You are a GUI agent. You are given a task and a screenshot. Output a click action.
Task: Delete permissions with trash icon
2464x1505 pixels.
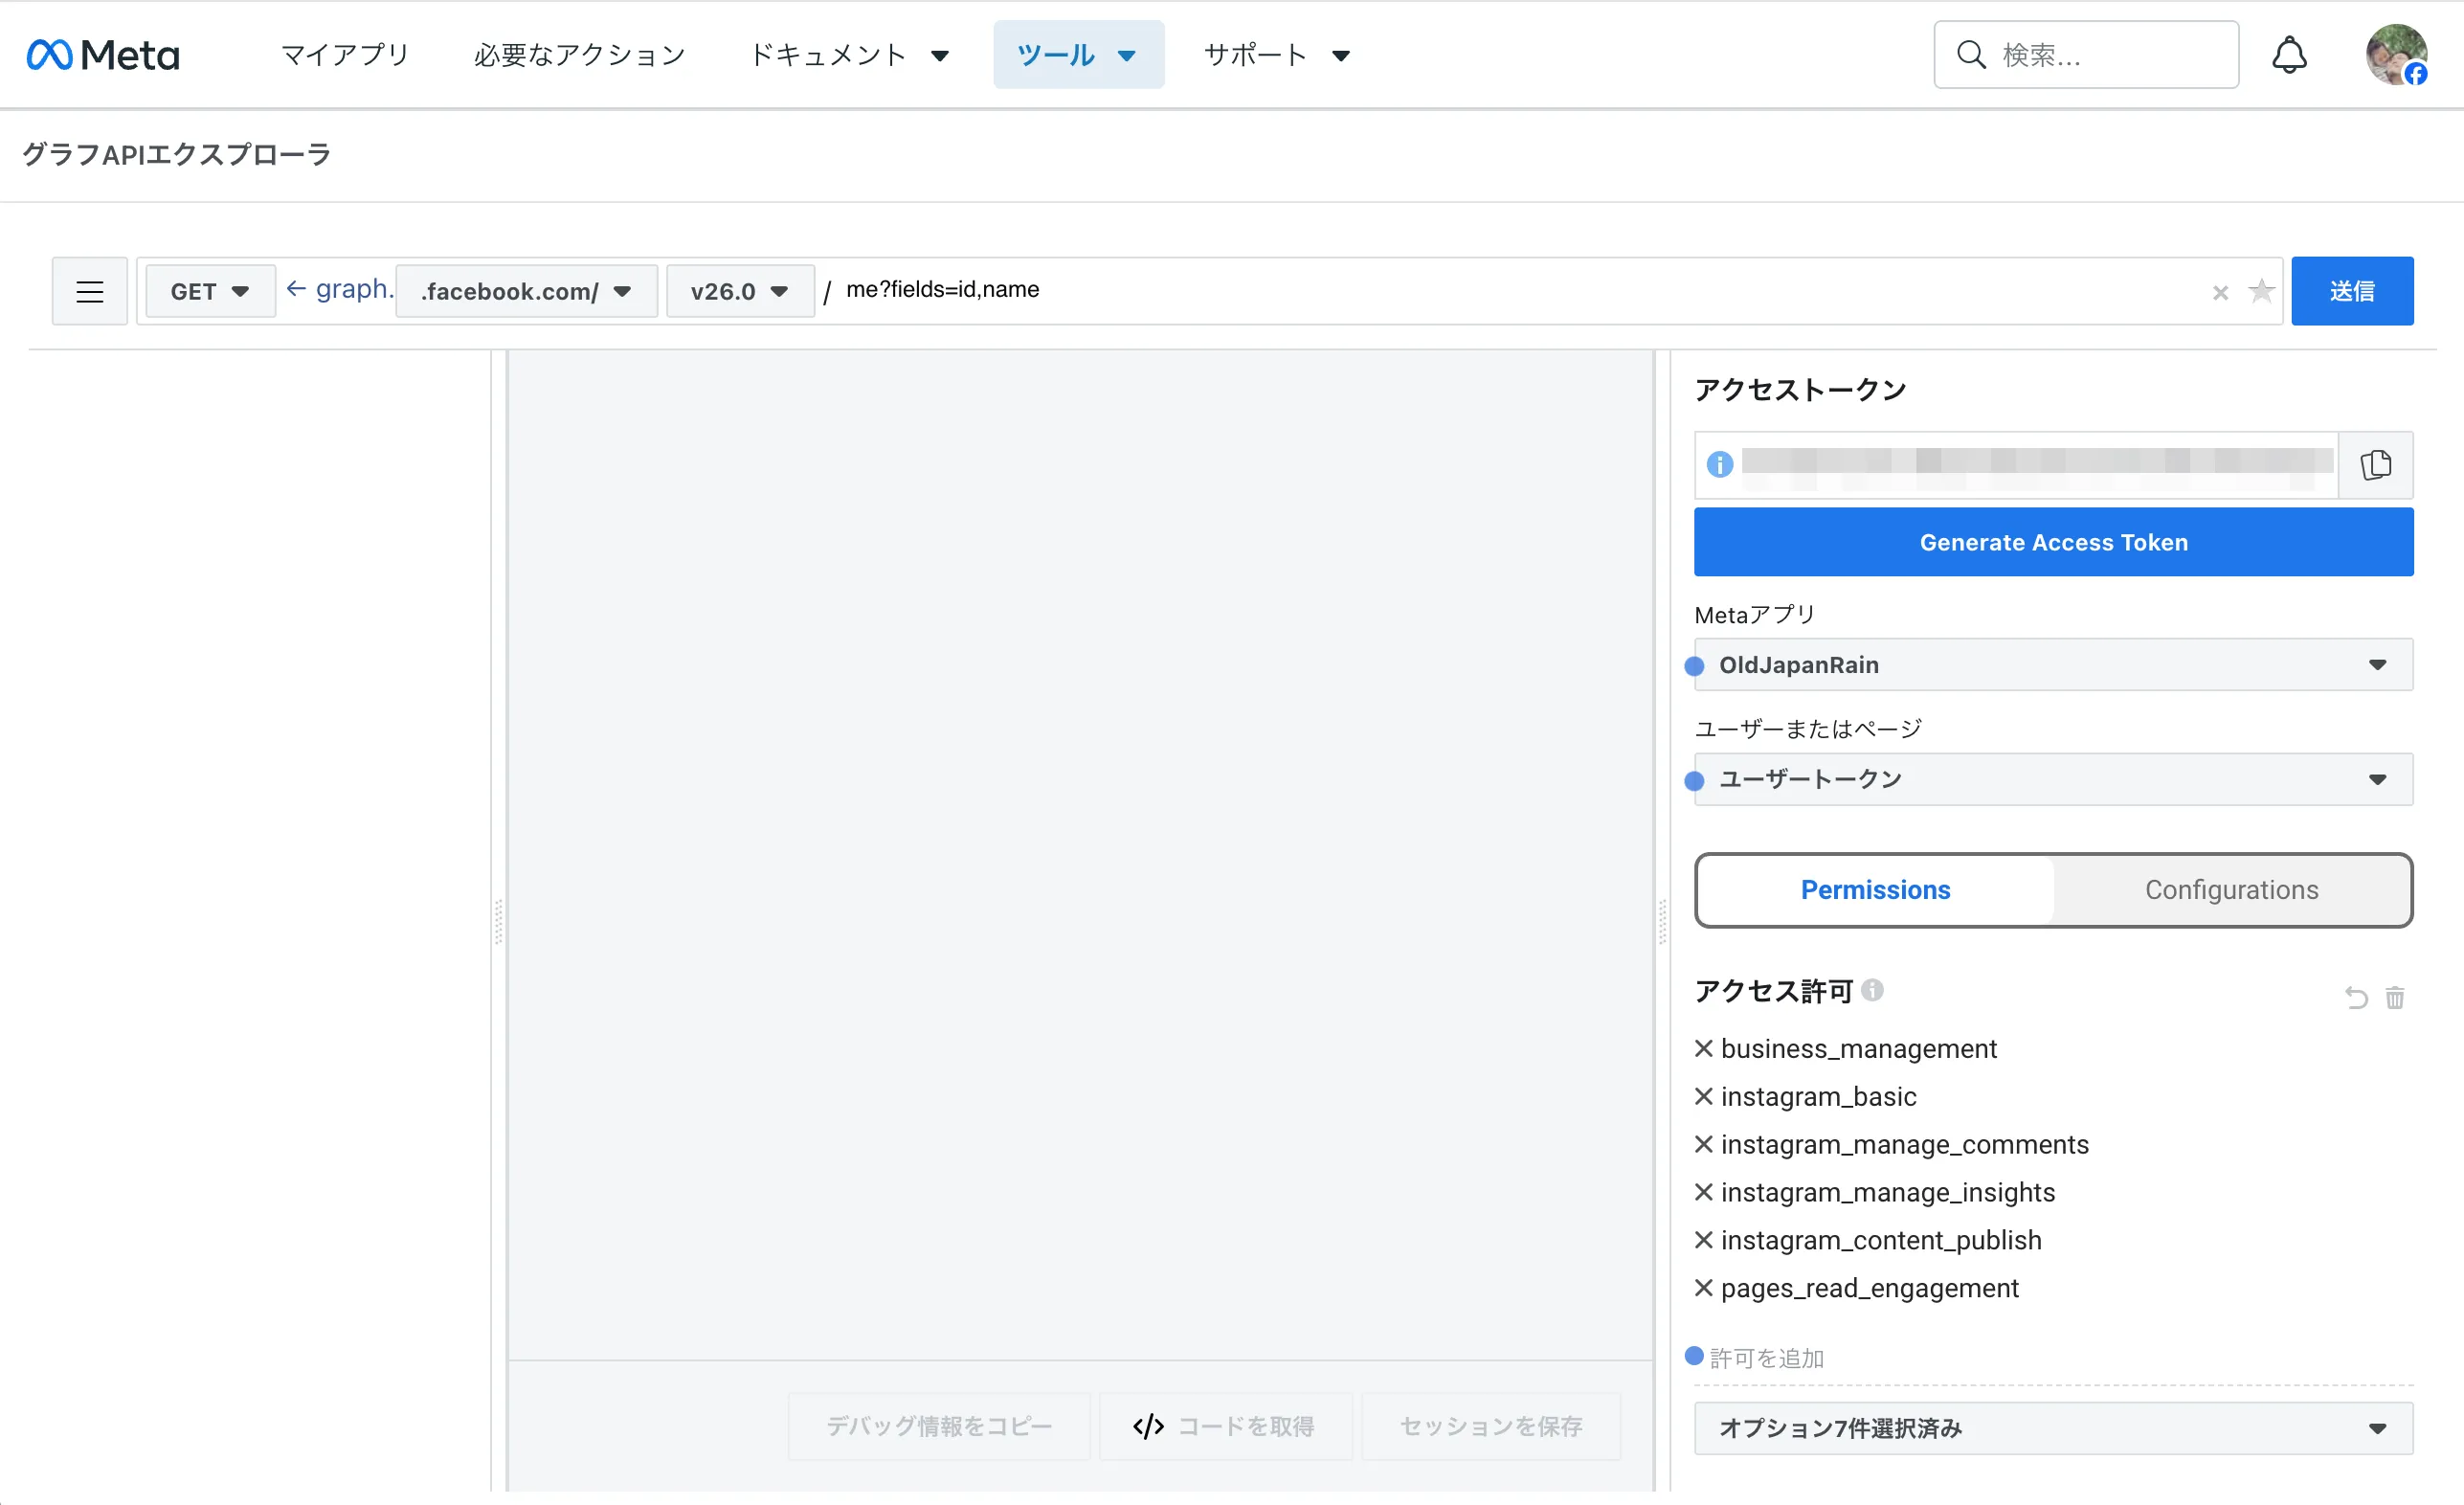(2394, 997)
